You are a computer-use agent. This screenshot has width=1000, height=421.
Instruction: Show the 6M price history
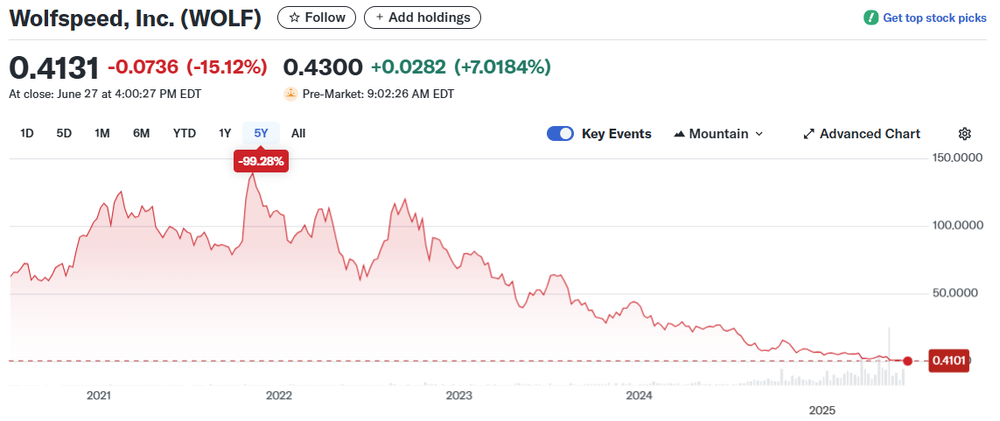141,133
